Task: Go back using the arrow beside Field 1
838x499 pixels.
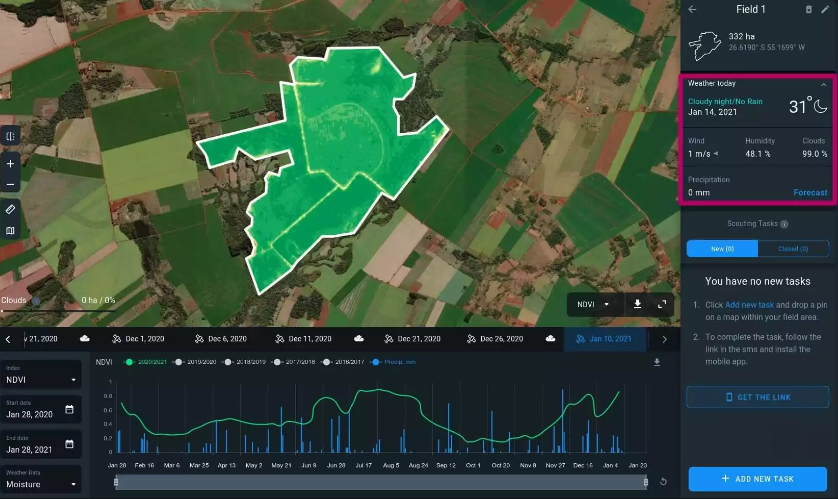Action: pos(692,9)
